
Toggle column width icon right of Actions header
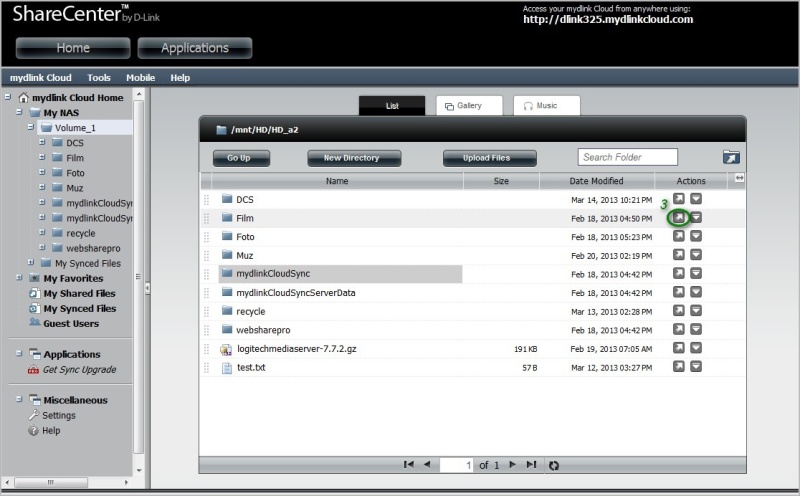pyautogui.click(x=739, y=178)
